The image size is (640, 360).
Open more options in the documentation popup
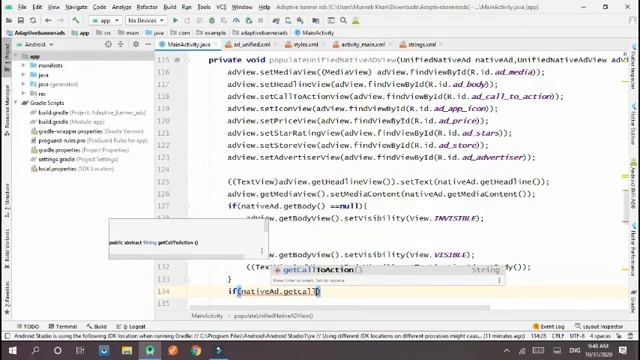point(262,251)
